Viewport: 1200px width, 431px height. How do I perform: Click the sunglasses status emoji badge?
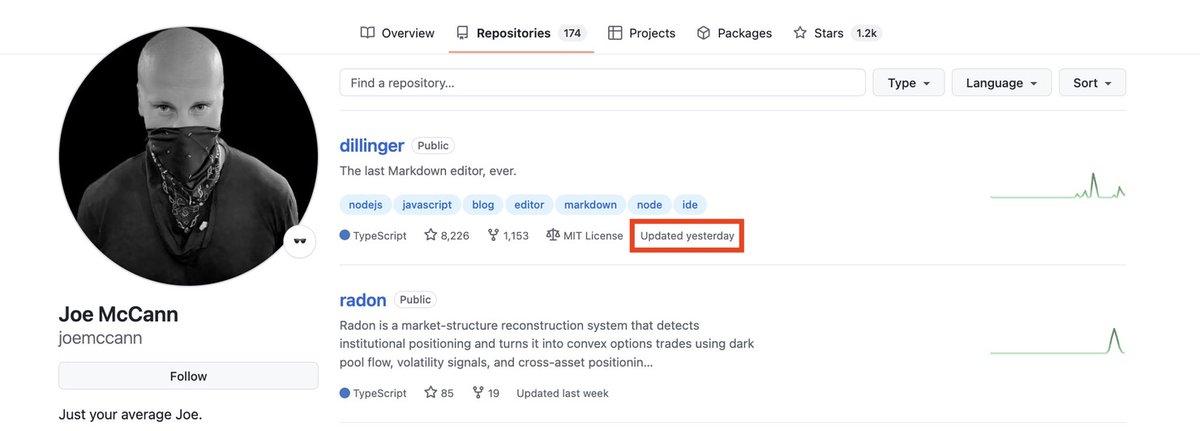300,242
